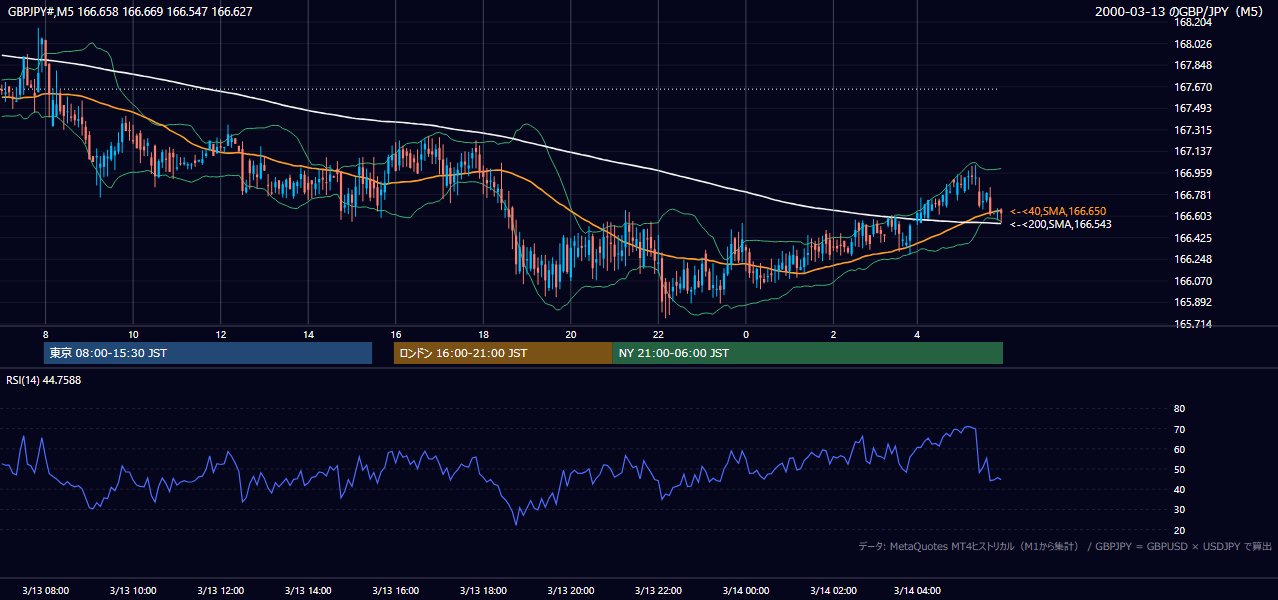Click RSI level 50 on the scale
The height and width of the screenshot is (600, 1278).
tap(1179, 469)
